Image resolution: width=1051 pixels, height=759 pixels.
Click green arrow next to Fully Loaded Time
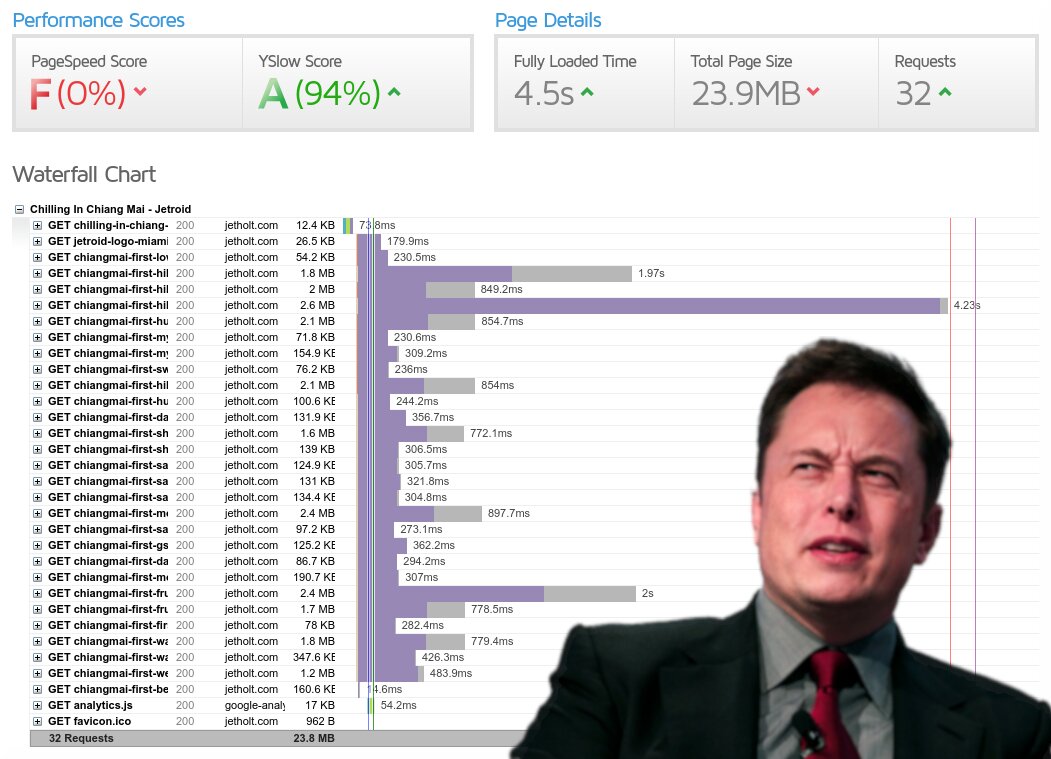pos(587,93)
